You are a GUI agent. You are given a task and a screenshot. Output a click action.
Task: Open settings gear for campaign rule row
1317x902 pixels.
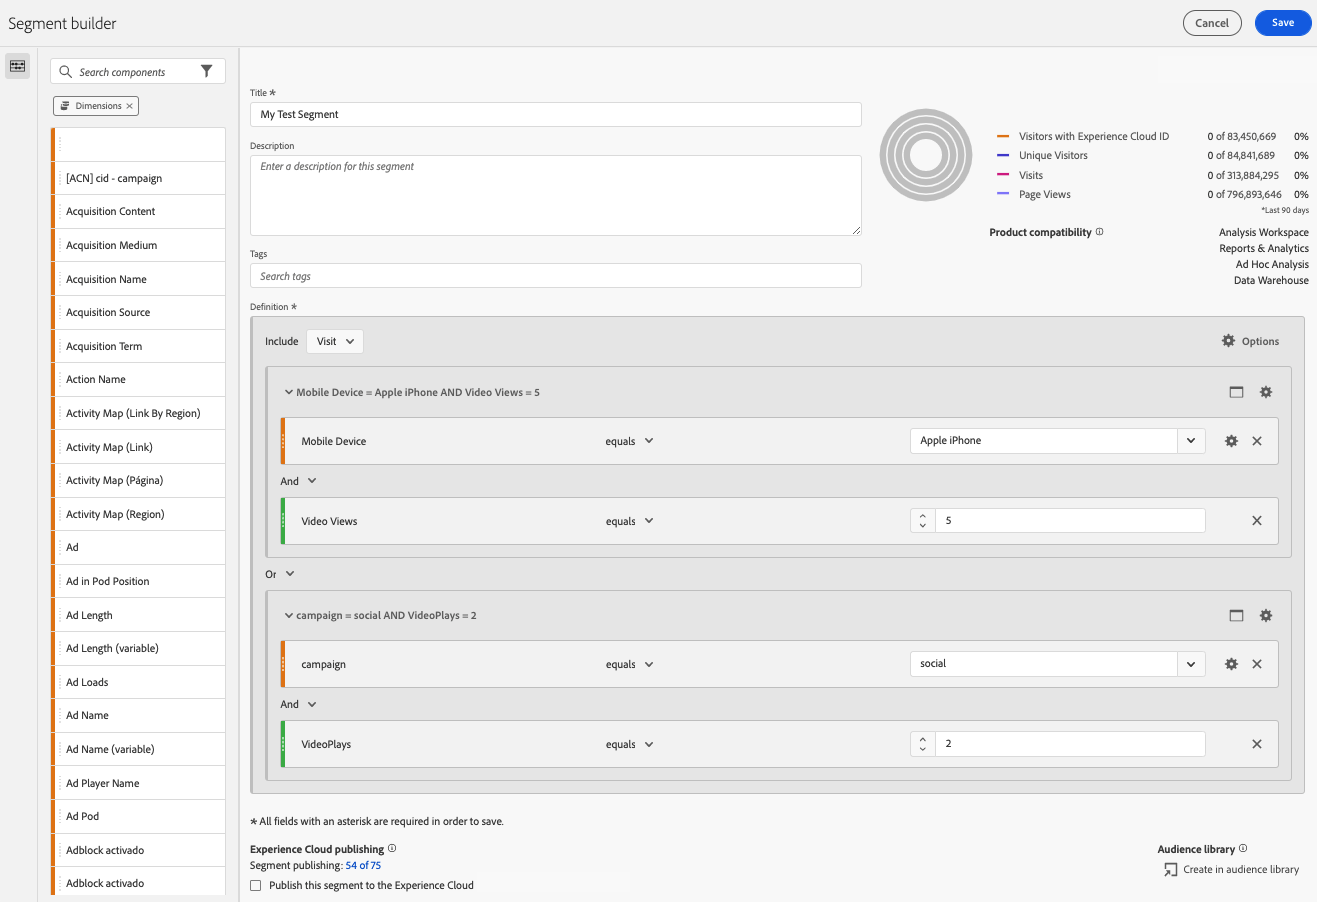coord(1231,664)
